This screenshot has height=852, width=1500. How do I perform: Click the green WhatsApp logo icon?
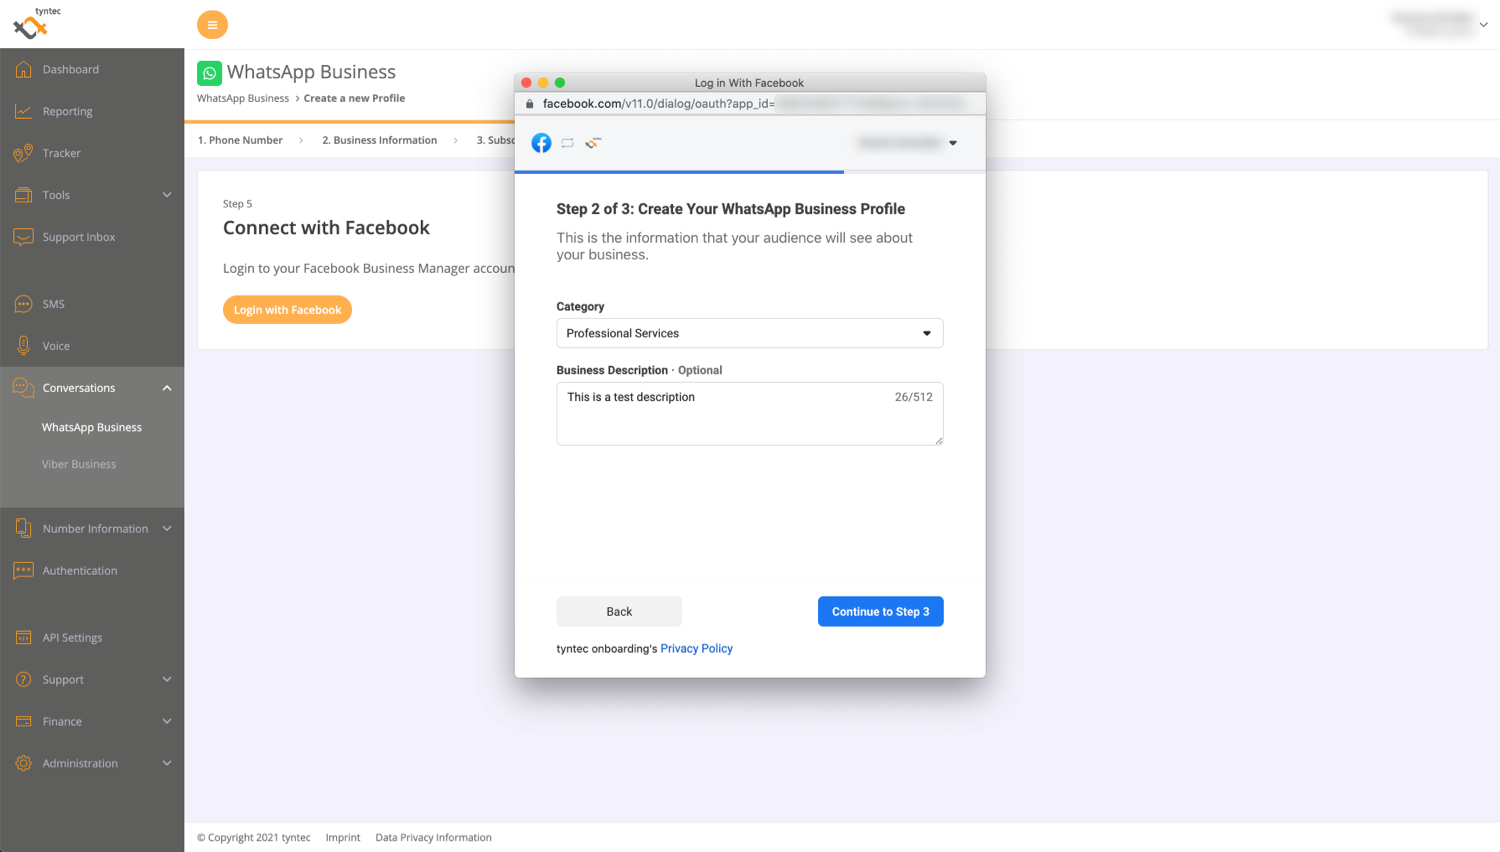[209, 73]
